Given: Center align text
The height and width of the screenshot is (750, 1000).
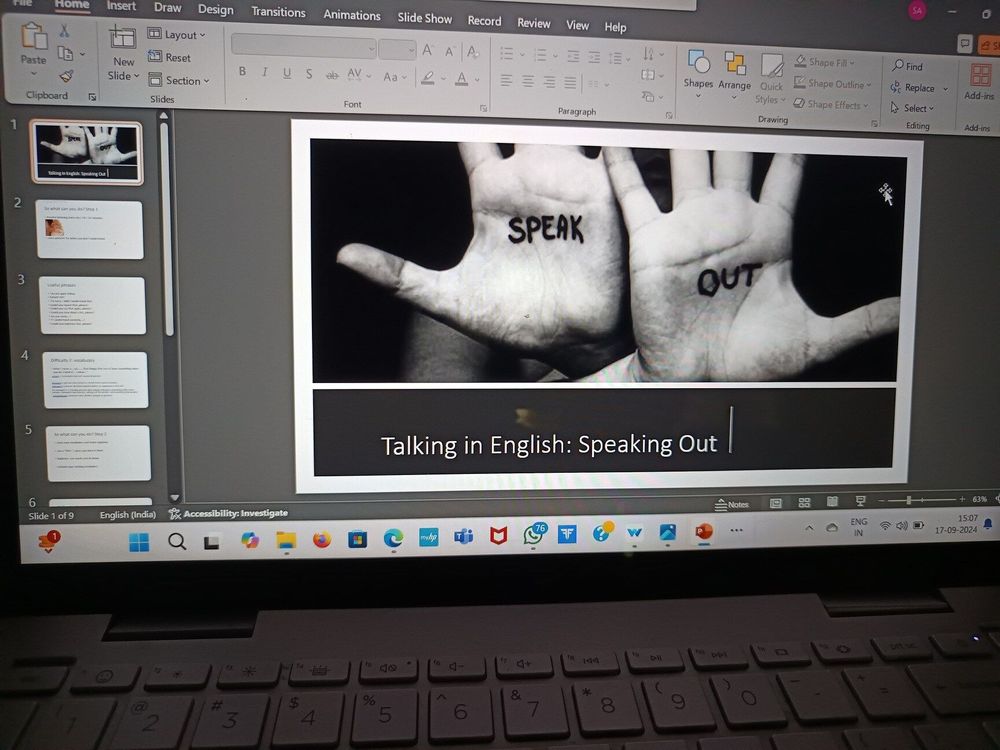Looking at the screenshot, I should click(x=528, y=82).
